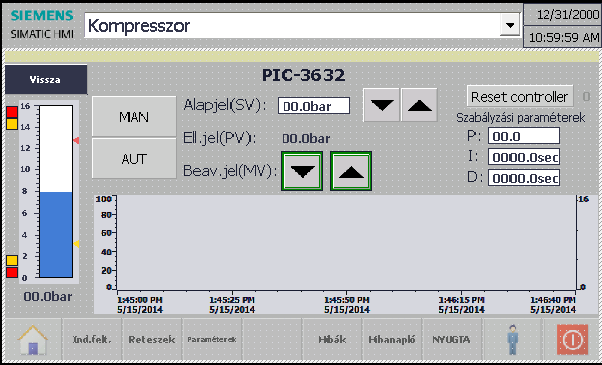This screenshot has height=365, width=602.
Task: Switch controller to MAN mode
Action: [134, 116]
